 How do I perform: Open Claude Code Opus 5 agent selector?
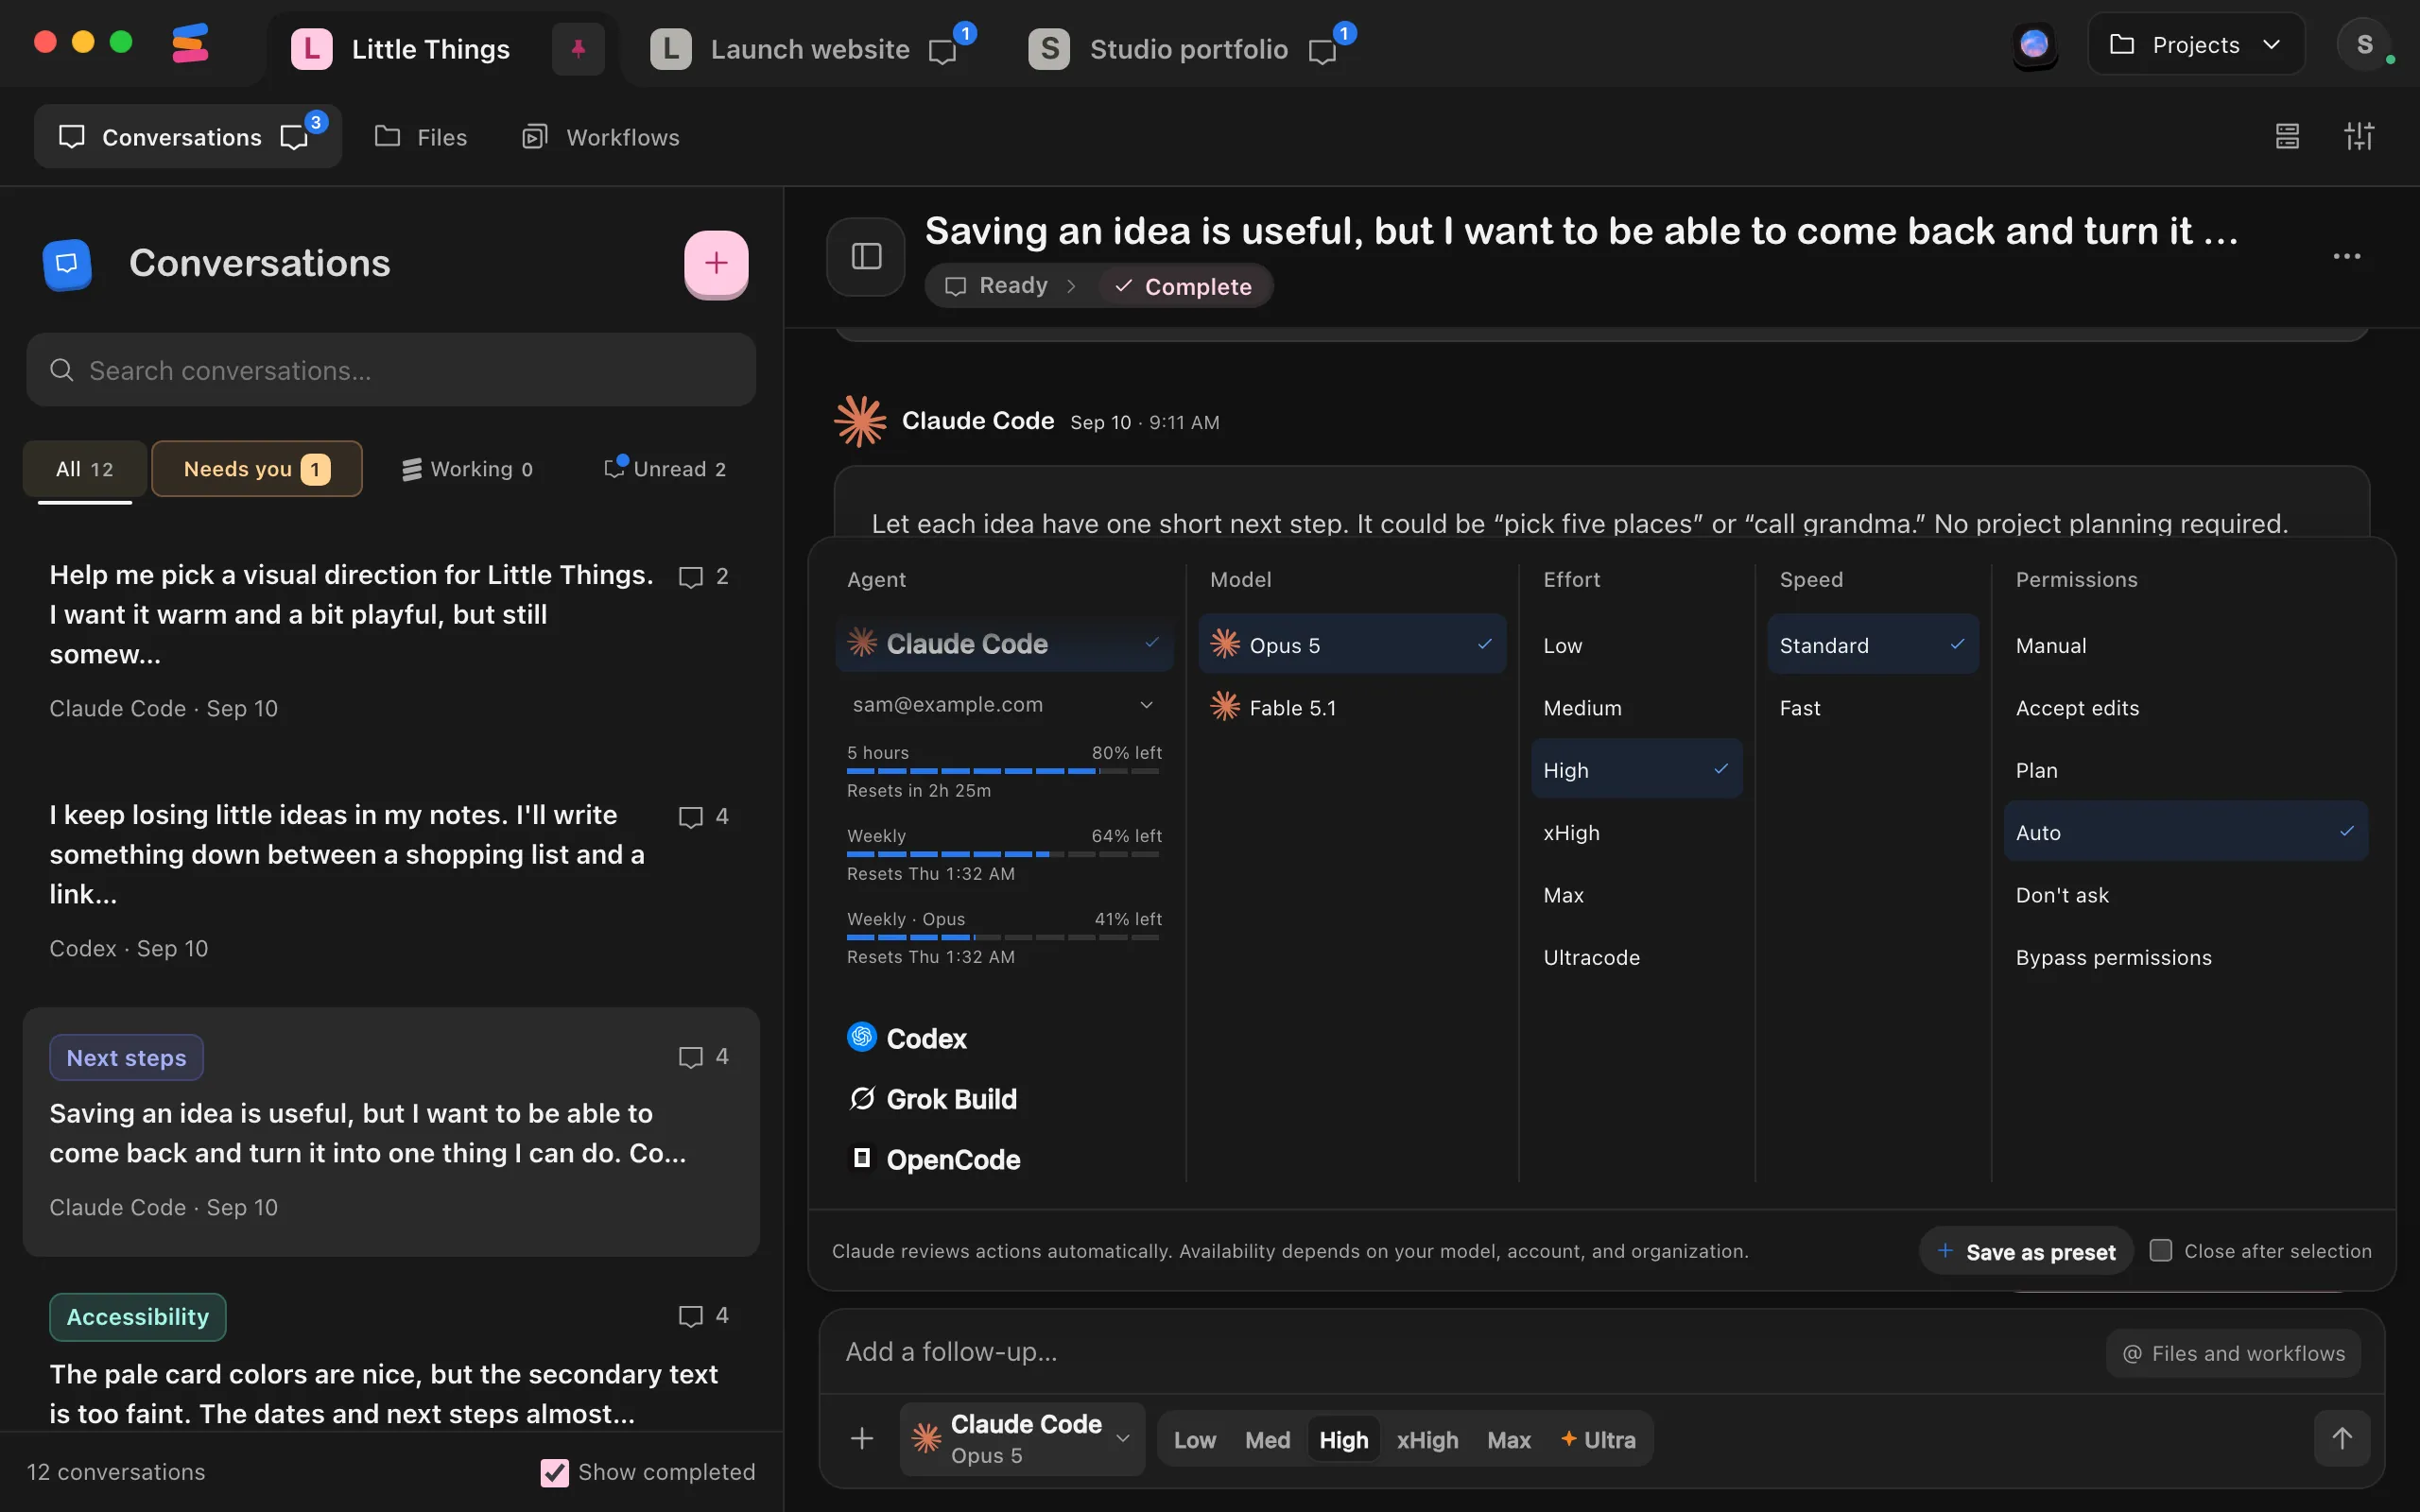coord(1021,1438)
